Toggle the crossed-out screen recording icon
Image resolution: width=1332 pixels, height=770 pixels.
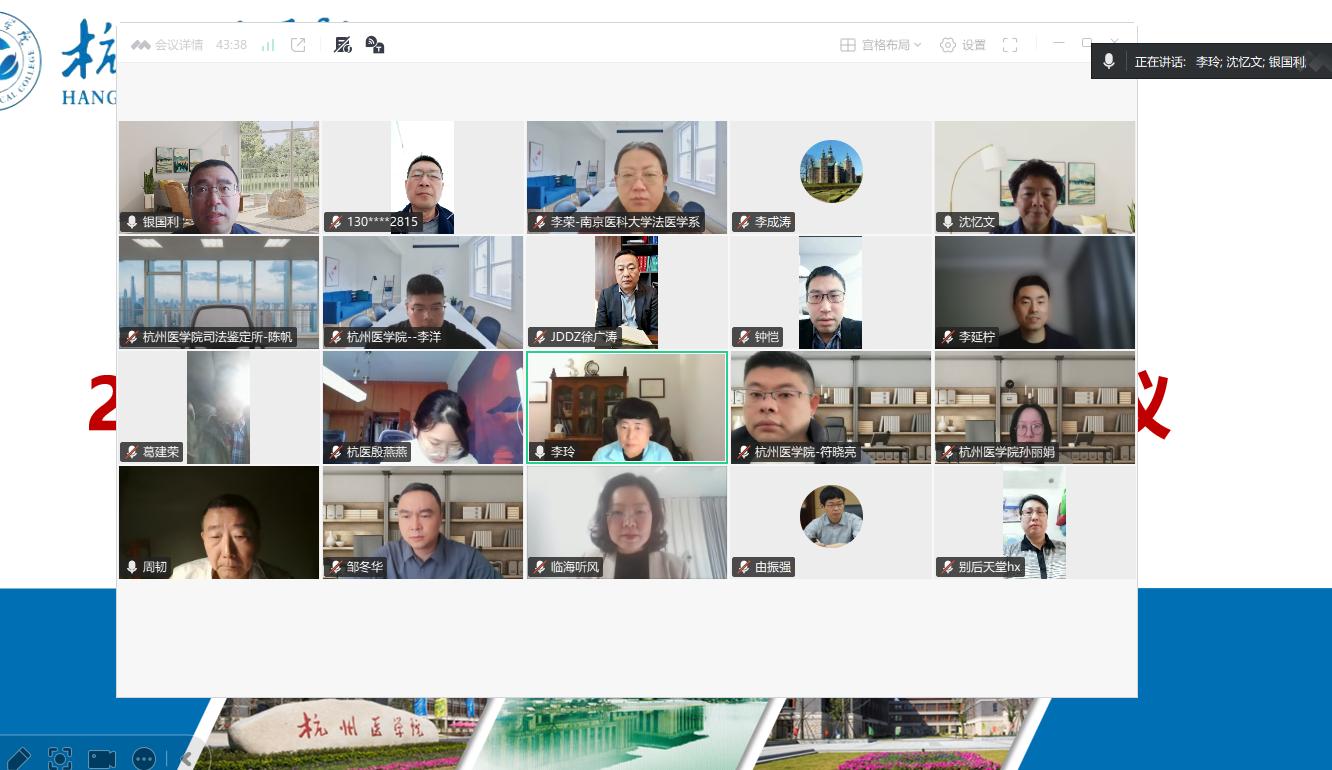click(x=343, y=45)
